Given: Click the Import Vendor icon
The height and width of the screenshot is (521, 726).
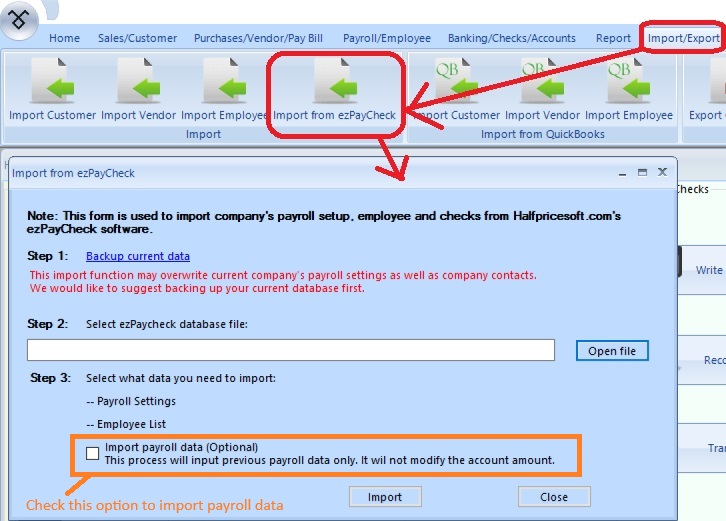Looking at the screenshot, I should [x=139, y=82].
